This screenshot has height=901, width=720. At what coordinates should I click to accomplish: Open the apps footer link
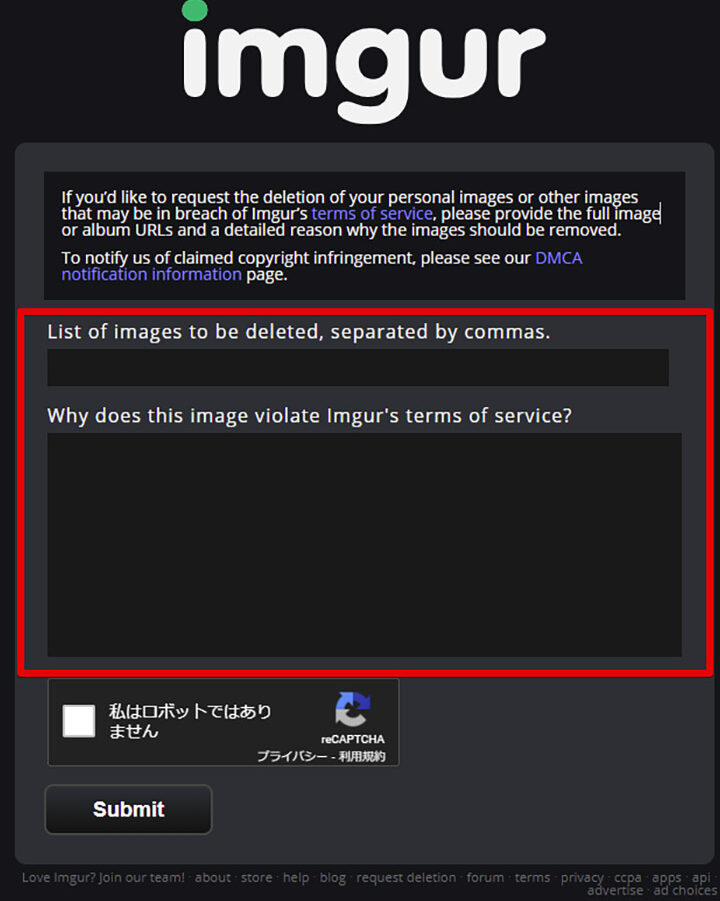(x=667, y=879)
